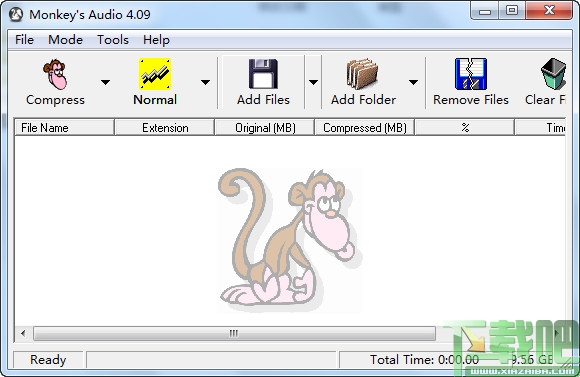This screenshot has height=377, width=580.
Task: Sort by the File Name column header
Action: click(x=64, y=128)
